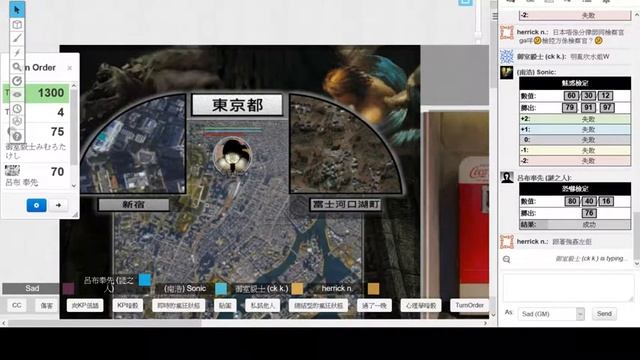Click the Dice rolling tool
The image size is (640, 360).
17,121
